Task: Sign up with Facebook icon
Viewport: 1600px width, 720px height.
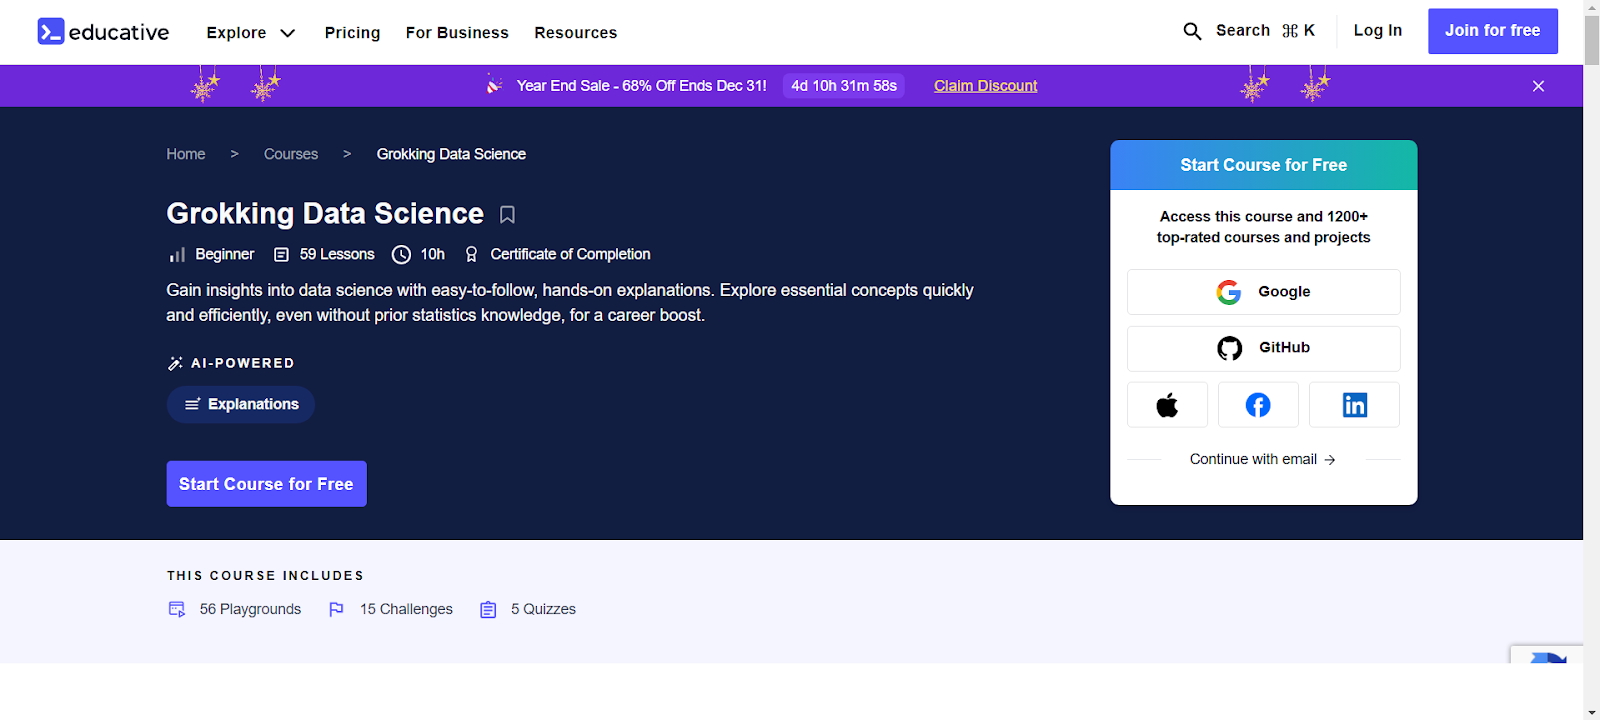Action: pyautogui.click(x=1258, y=405)
